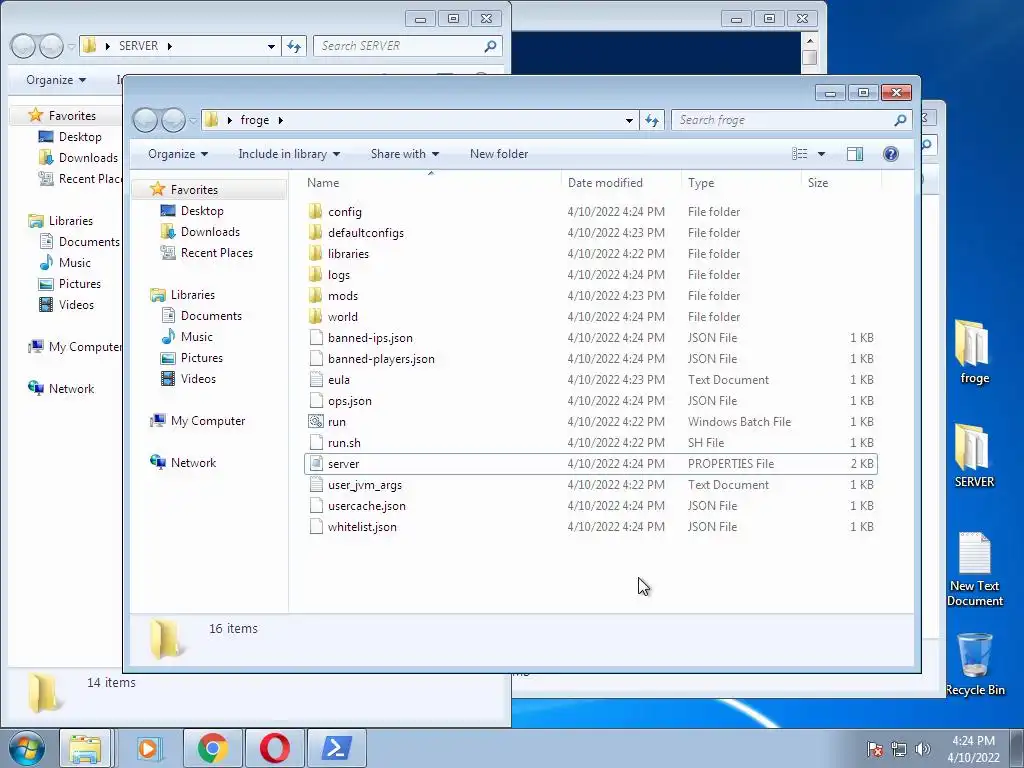The width and height of the screenshot is (1024, 768).
Task: Sort by Size column header
Action: tap(841, 183)
